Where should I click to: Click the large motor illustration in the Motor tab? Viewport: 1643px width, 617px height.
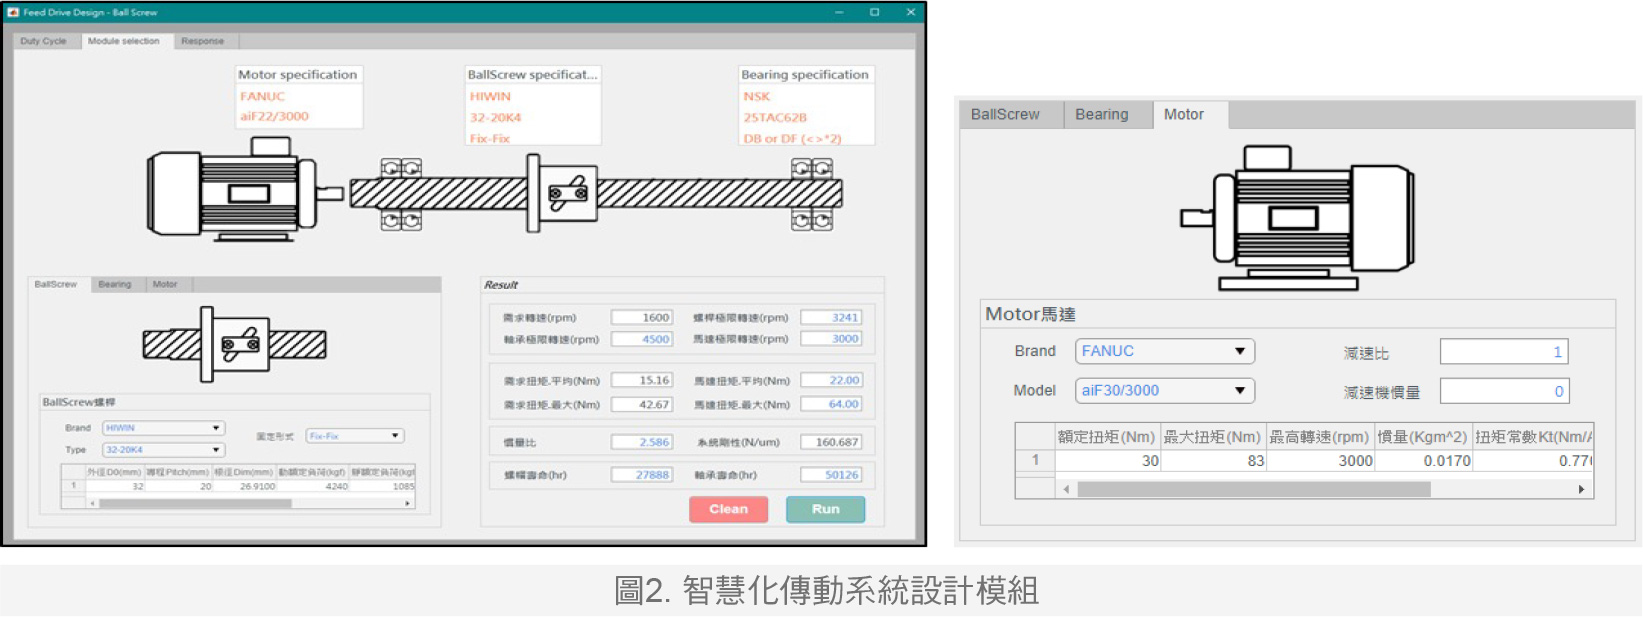click(1297, 217)
